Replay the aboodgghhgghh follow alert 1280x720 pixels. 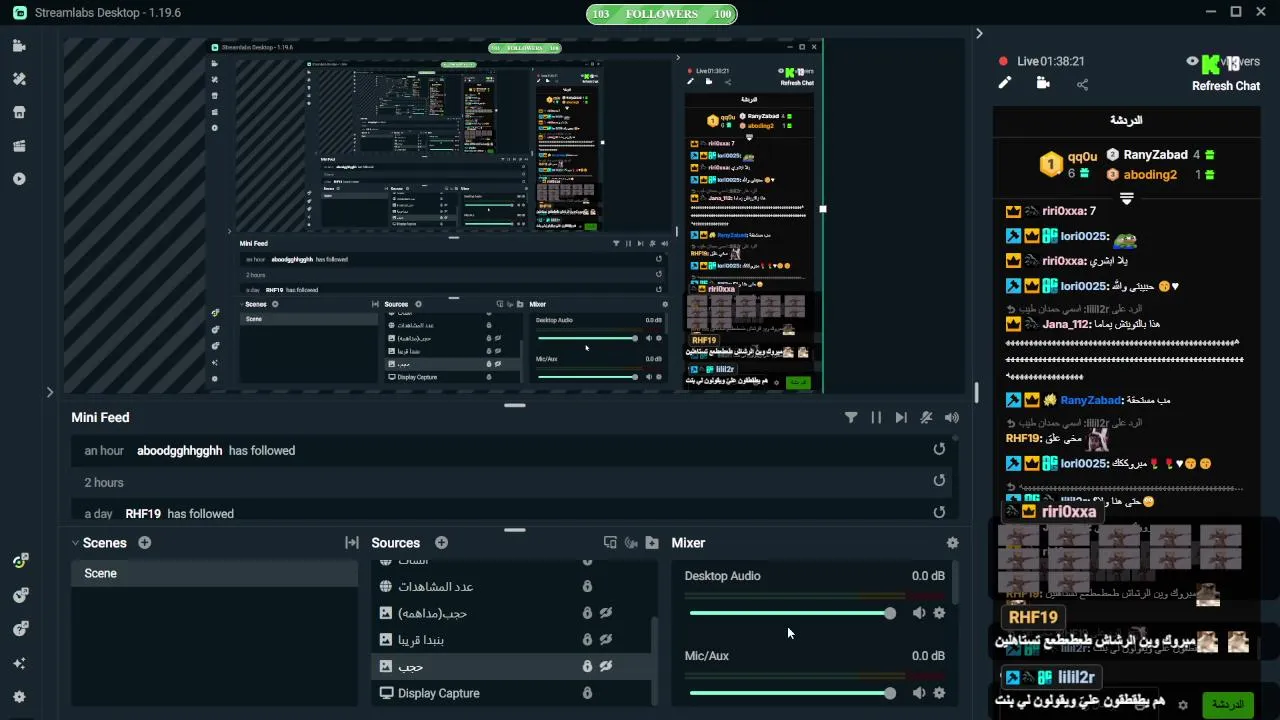click(x=939, y=449)
